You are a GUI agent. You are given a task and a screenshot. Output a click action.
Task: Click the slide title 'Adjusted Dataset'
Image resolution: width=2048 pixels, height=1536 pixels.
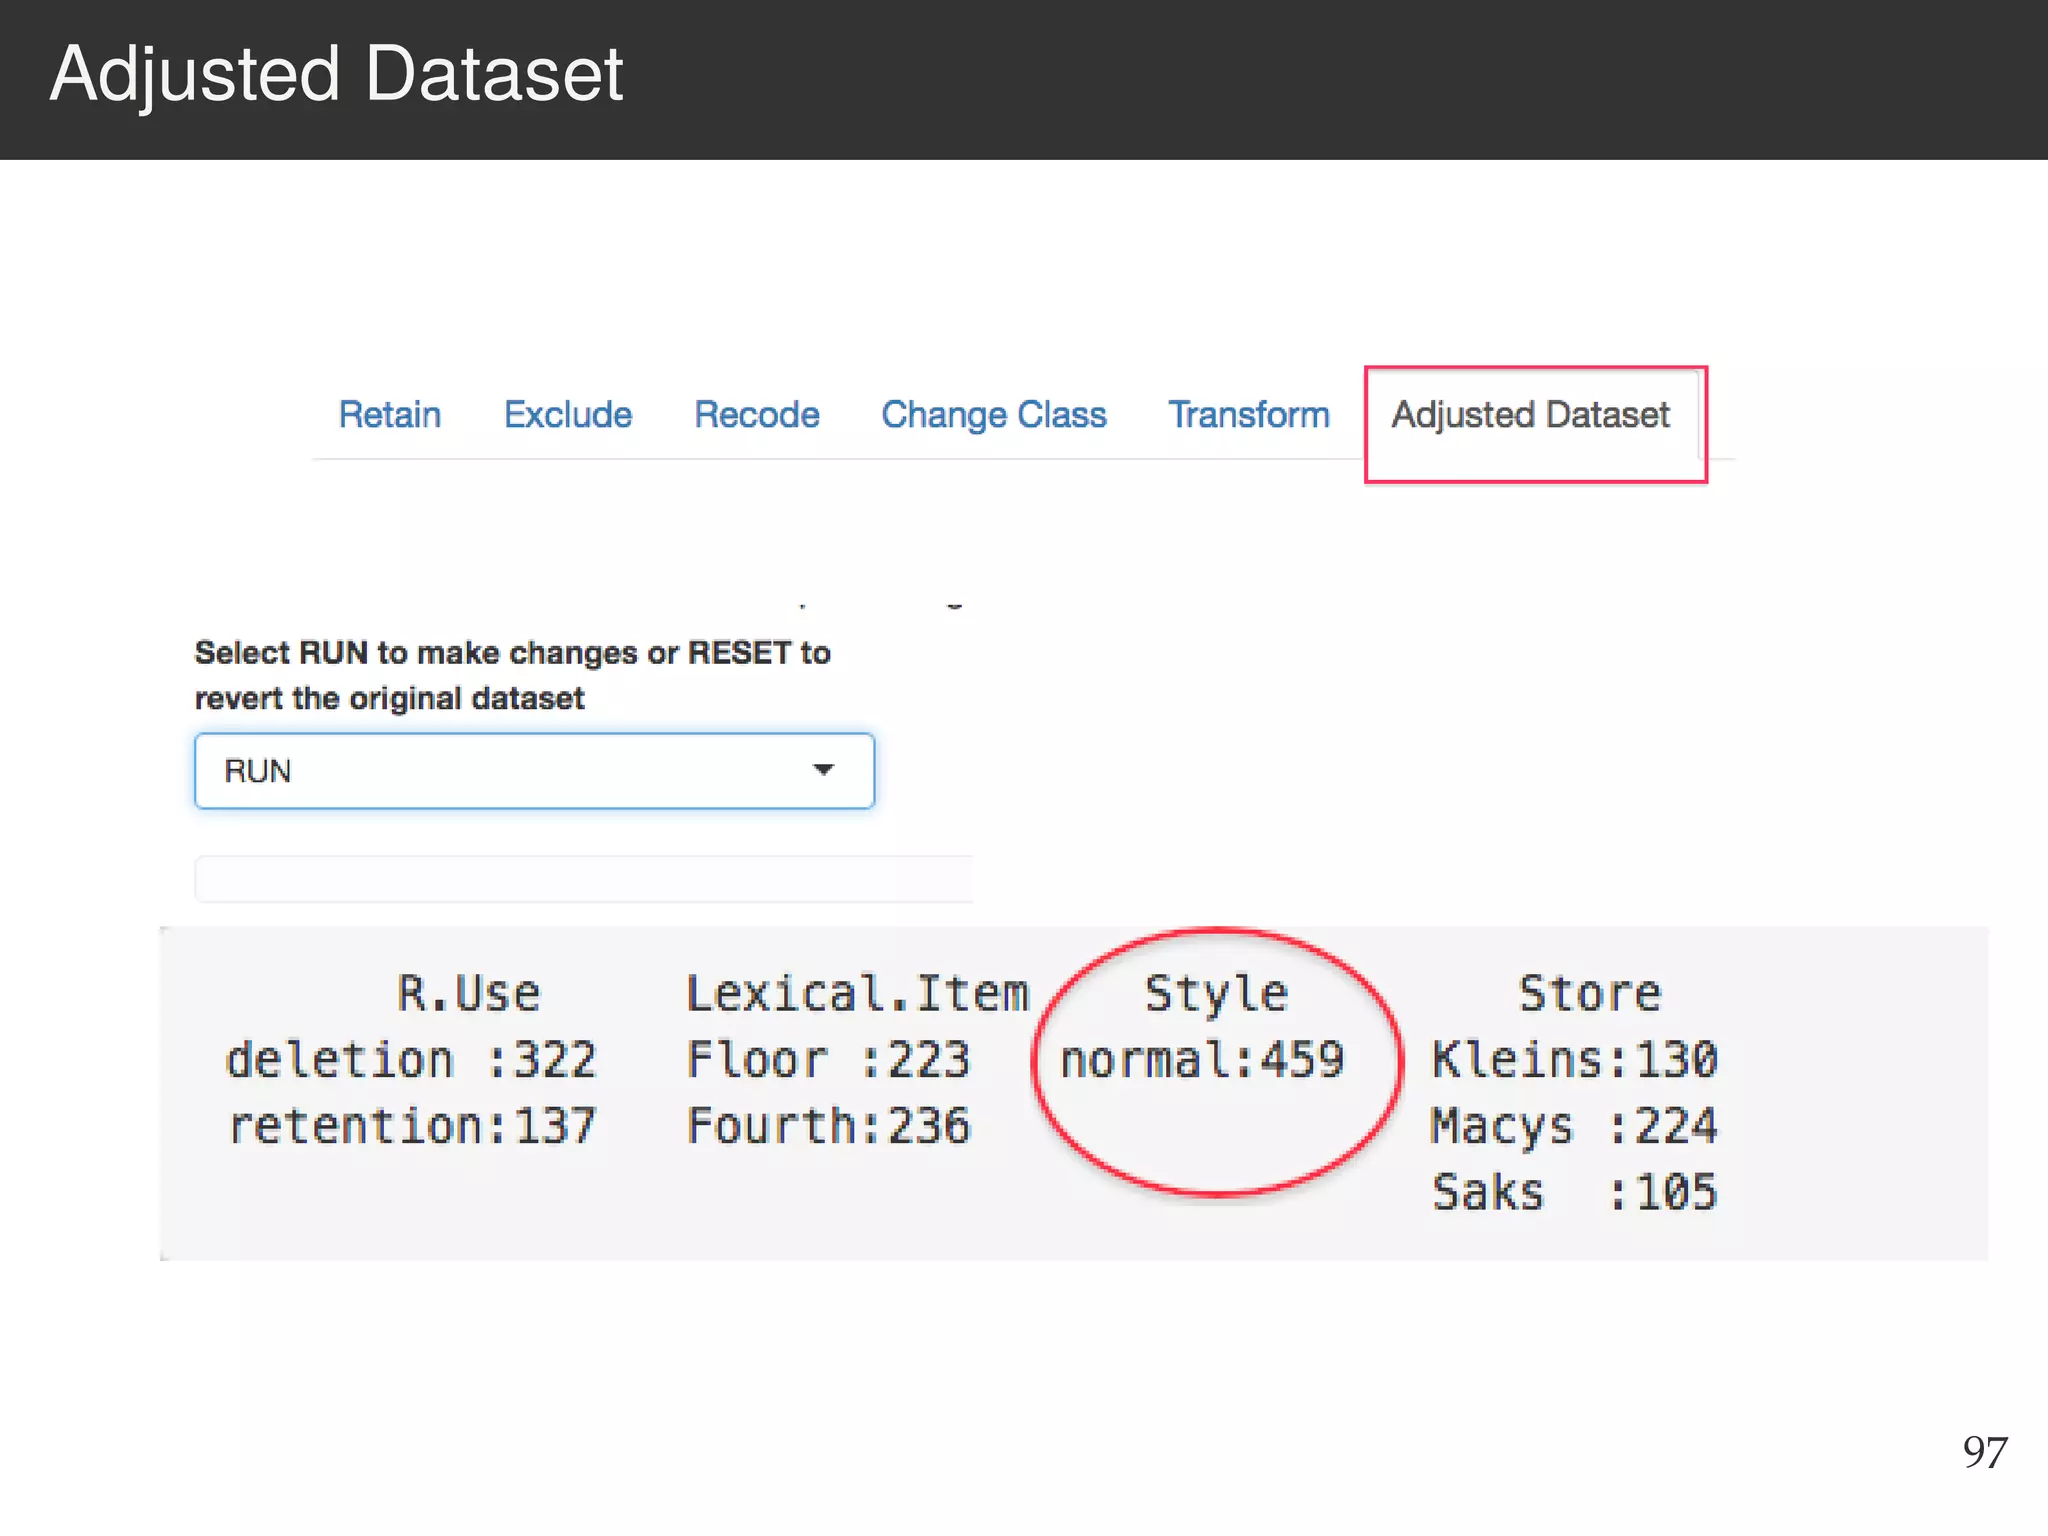point(336,75)
